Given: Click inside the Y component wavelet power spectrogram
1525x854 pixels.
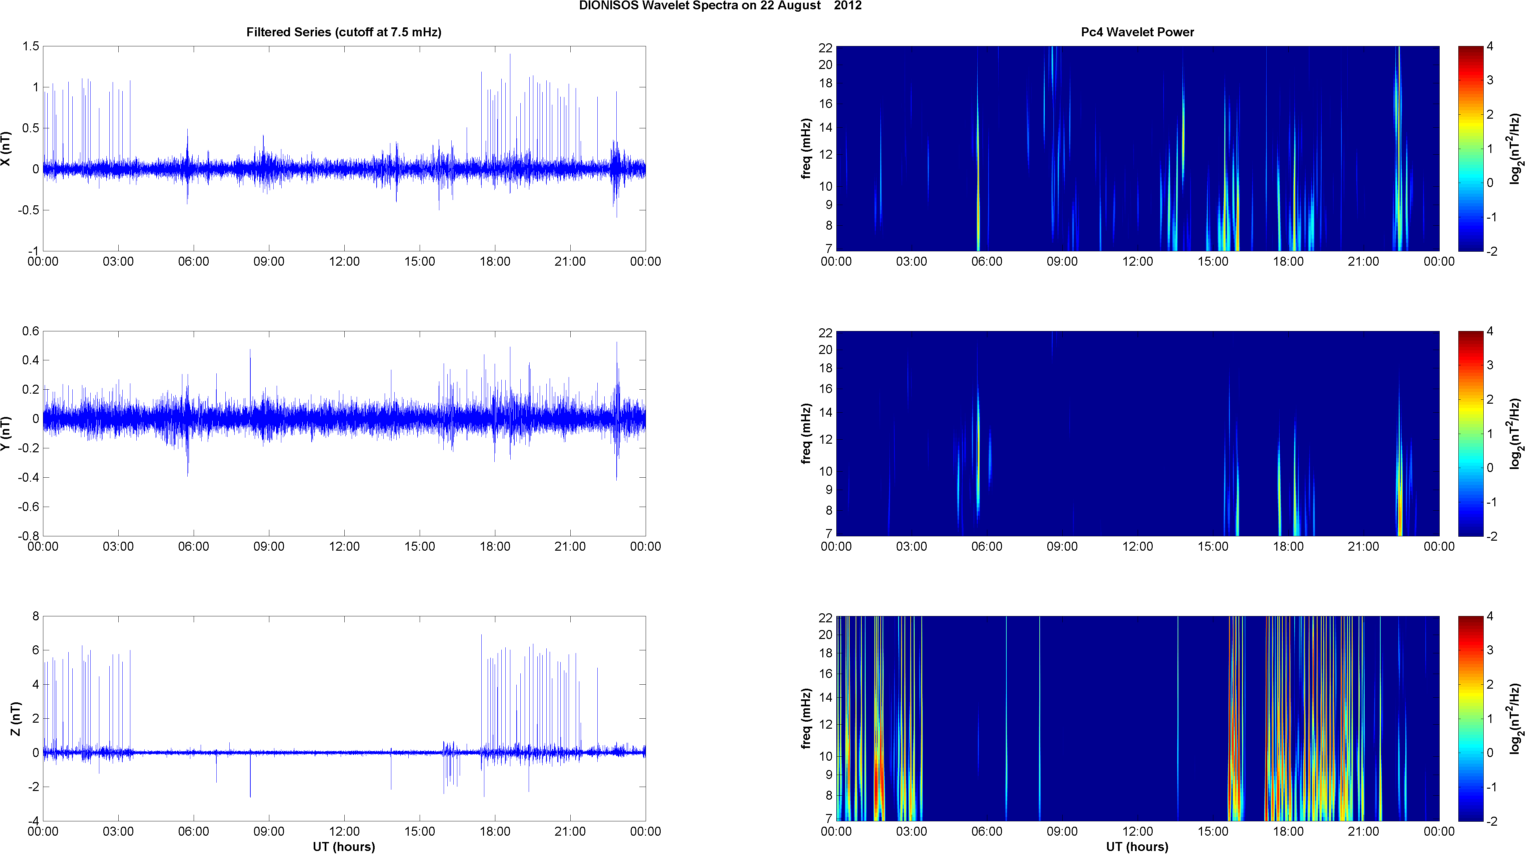Looking at the screenshot, I should (1137, 434).
